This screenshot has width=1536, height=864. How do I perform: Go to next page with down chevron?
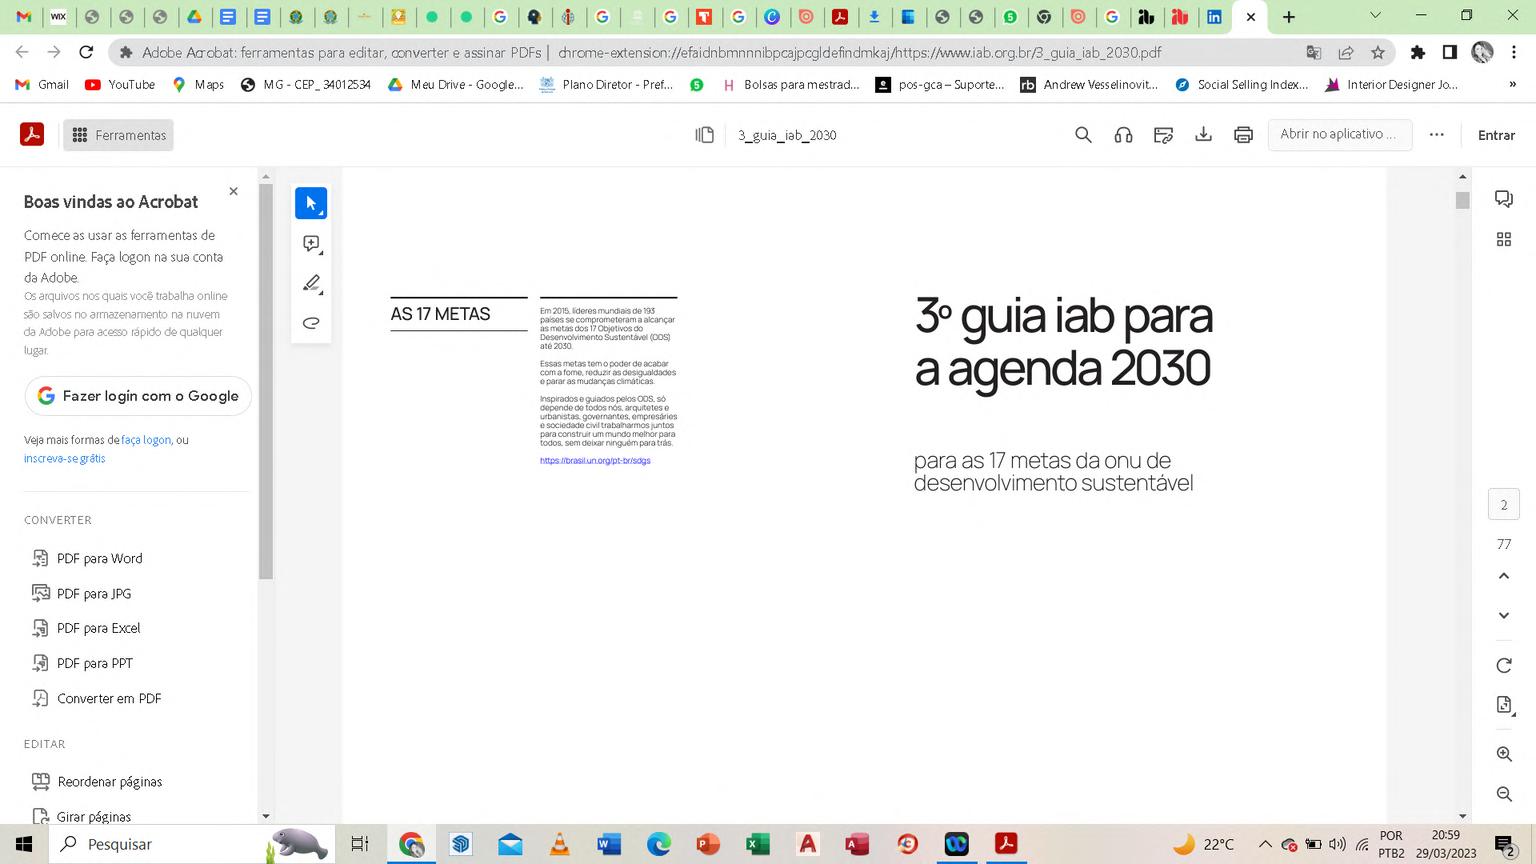(x=1503, y=615)
